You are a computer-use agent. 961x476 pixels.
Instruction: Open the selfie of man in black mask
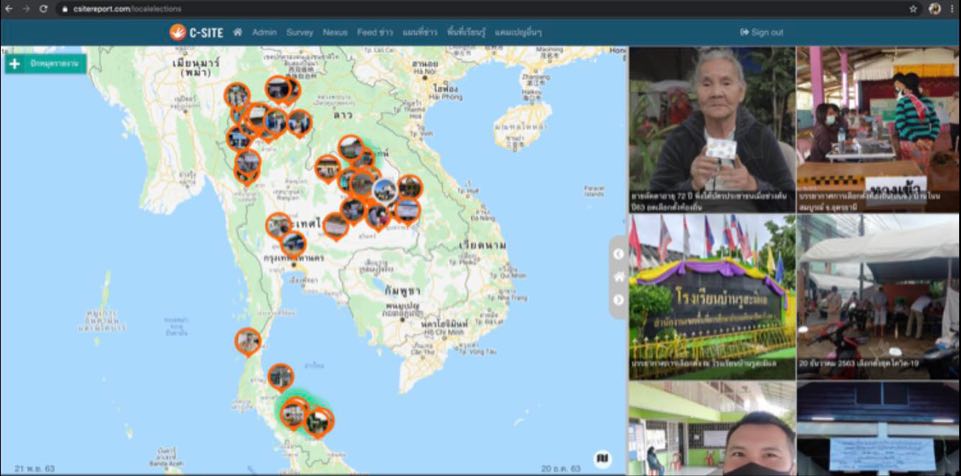[x=712, y=428]
